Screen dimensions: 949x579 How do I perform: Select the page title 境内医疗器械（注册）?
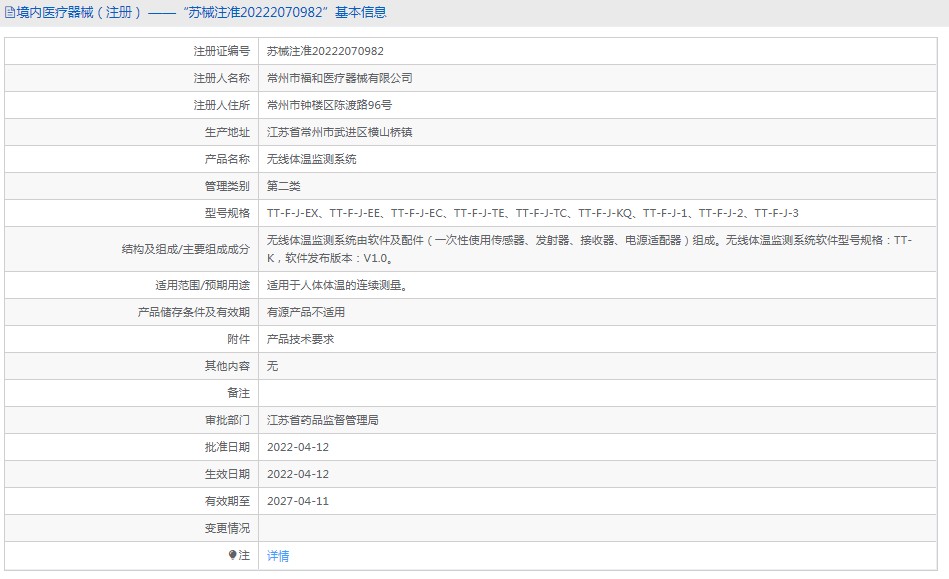point(79,12)
